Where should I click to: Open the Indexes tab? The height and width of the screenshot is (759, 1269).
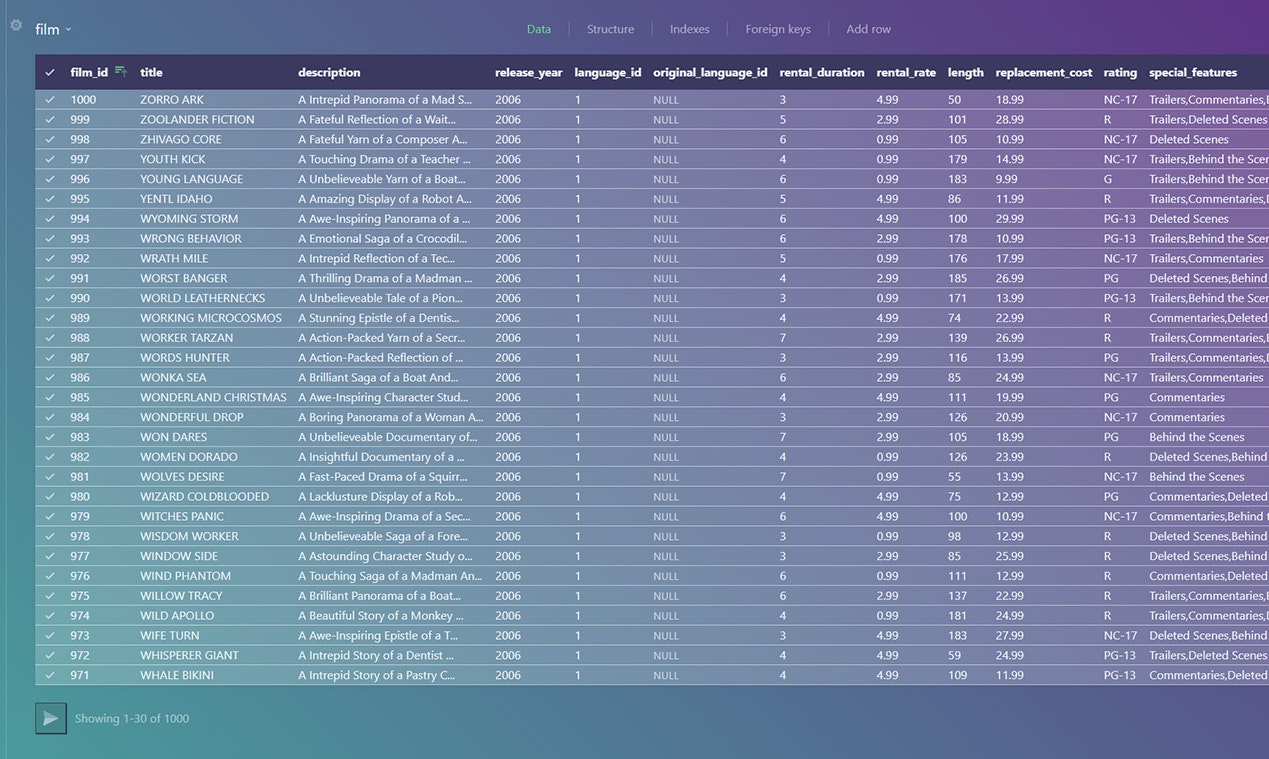pyautogui.click(x=690, y=29)
